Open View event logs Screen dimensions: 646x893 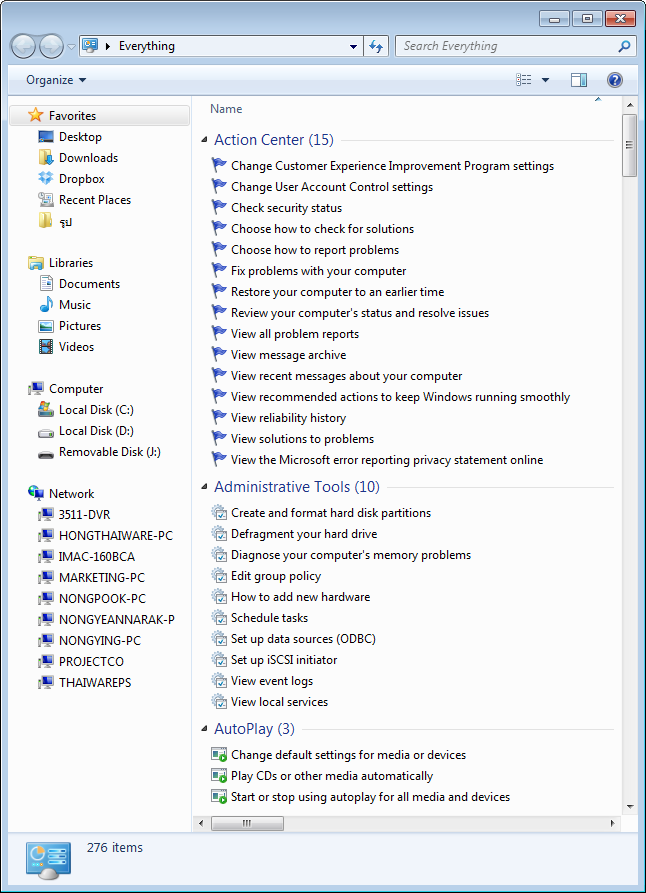(x=272, y=681)
